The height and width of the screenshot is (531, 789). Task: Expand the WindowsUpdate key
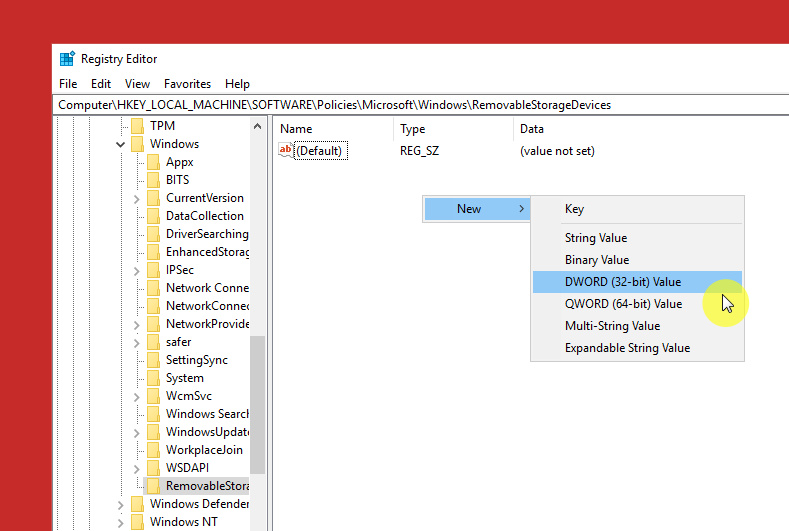(x=136, y=433)
